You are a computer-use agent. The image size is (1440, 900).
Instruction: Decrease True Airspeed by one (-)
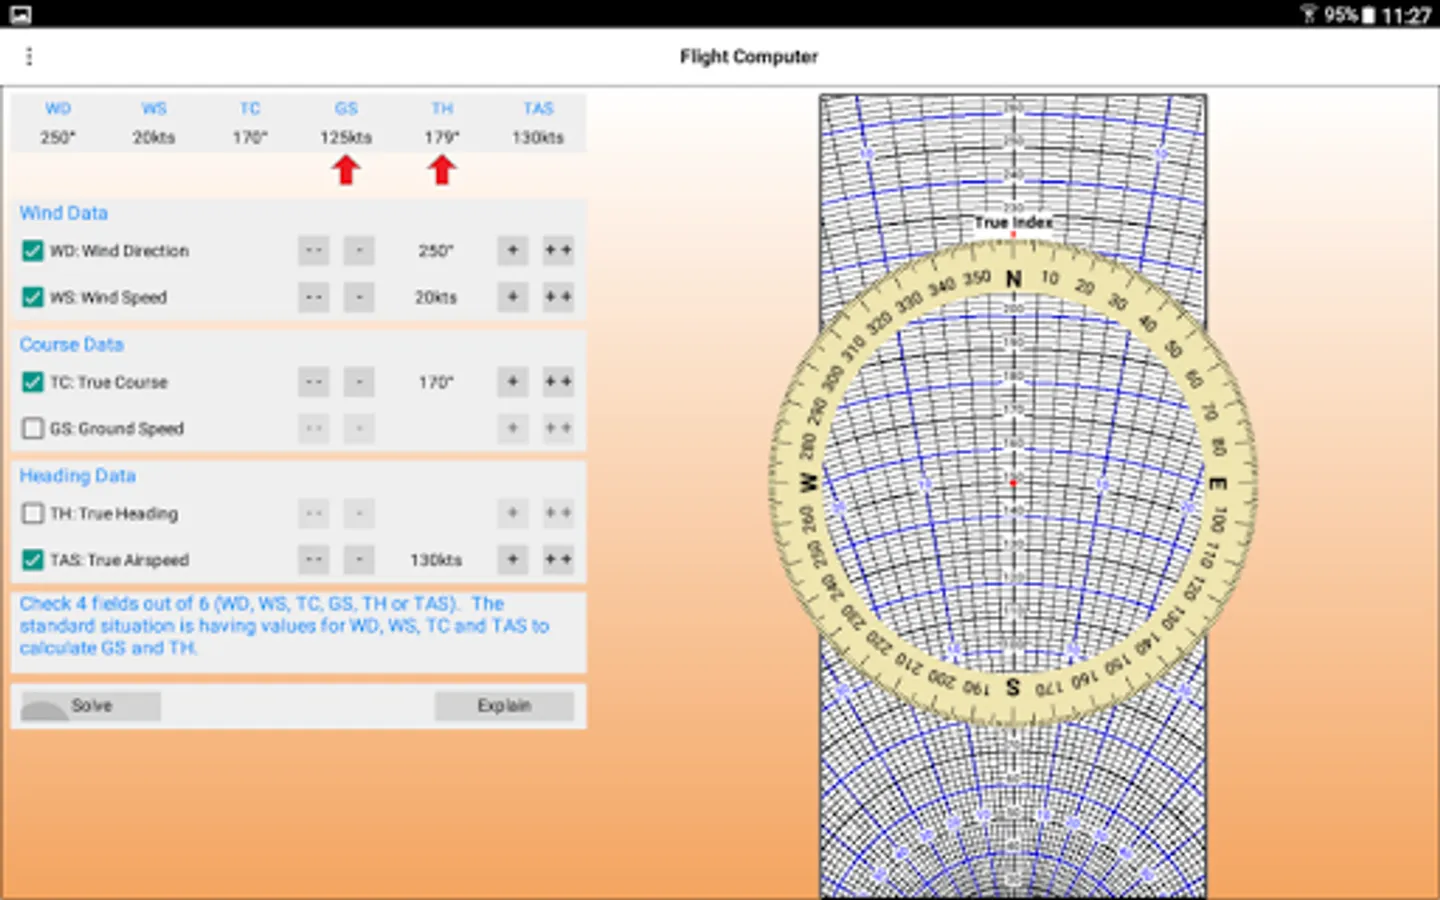point(359,560)
